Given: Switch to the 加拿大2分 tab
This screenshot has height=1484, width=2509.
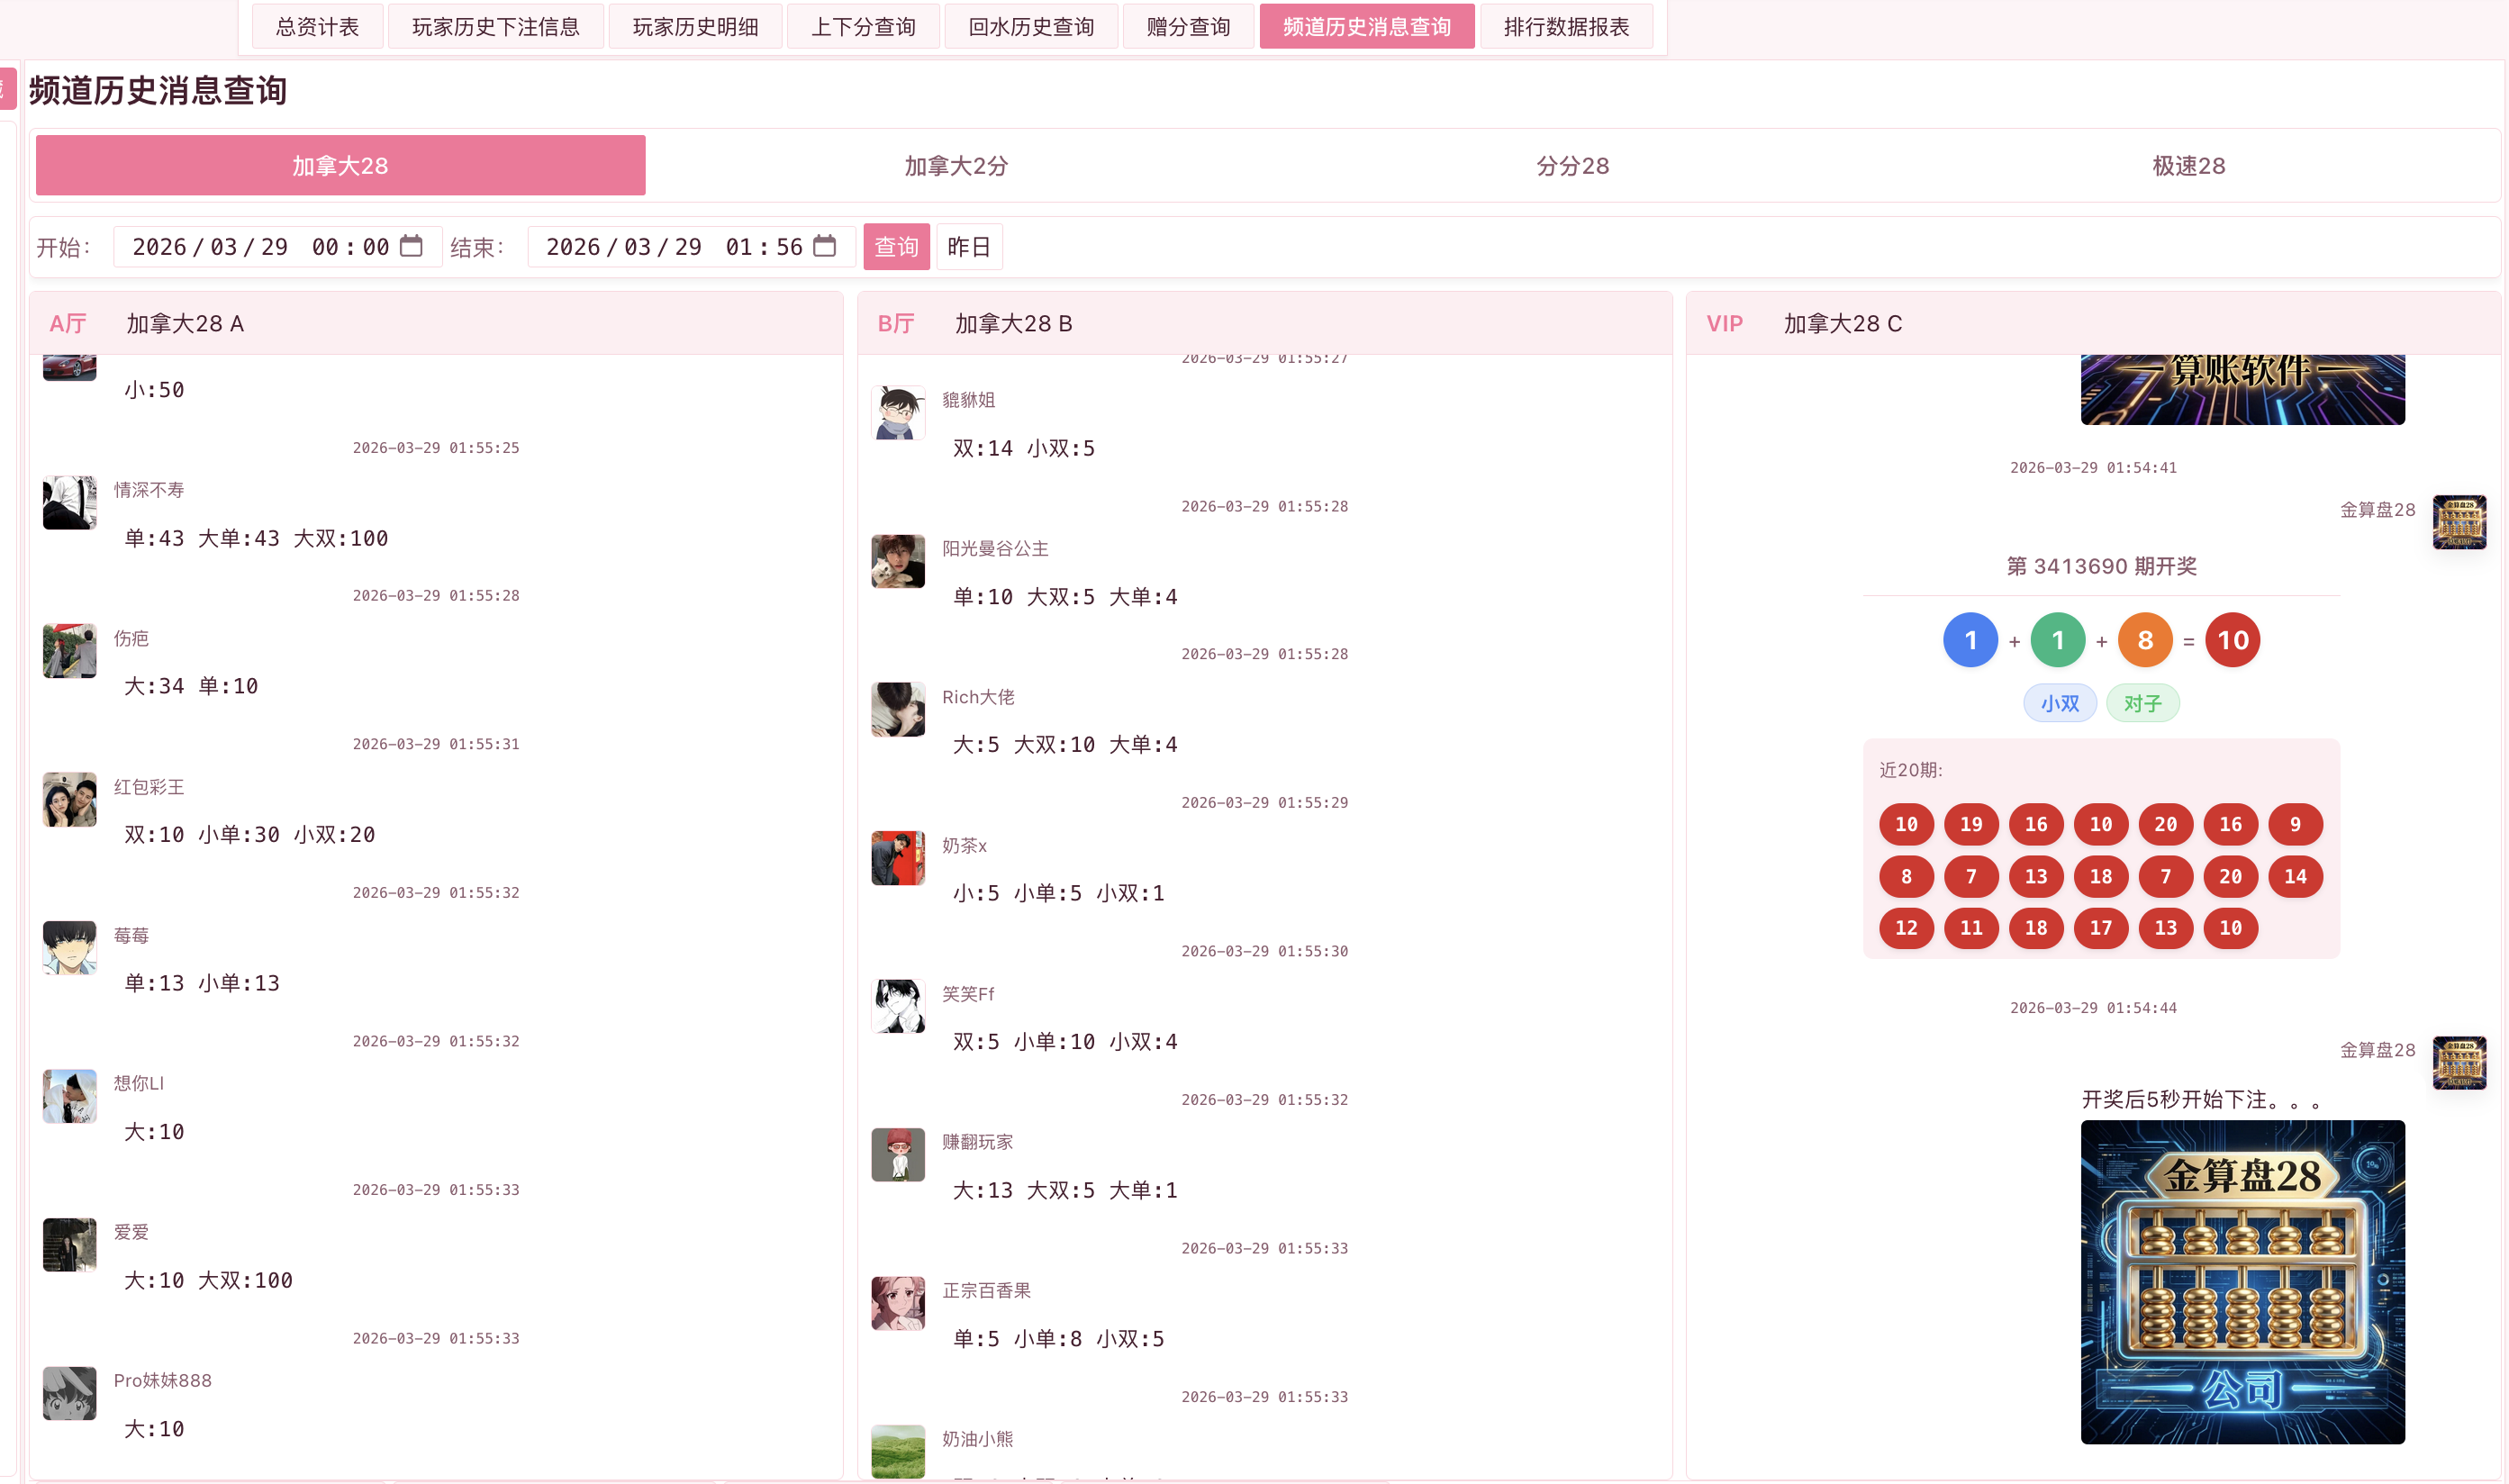Looking at the screenshot, I should pyautogui.click(x=956, y=166).
